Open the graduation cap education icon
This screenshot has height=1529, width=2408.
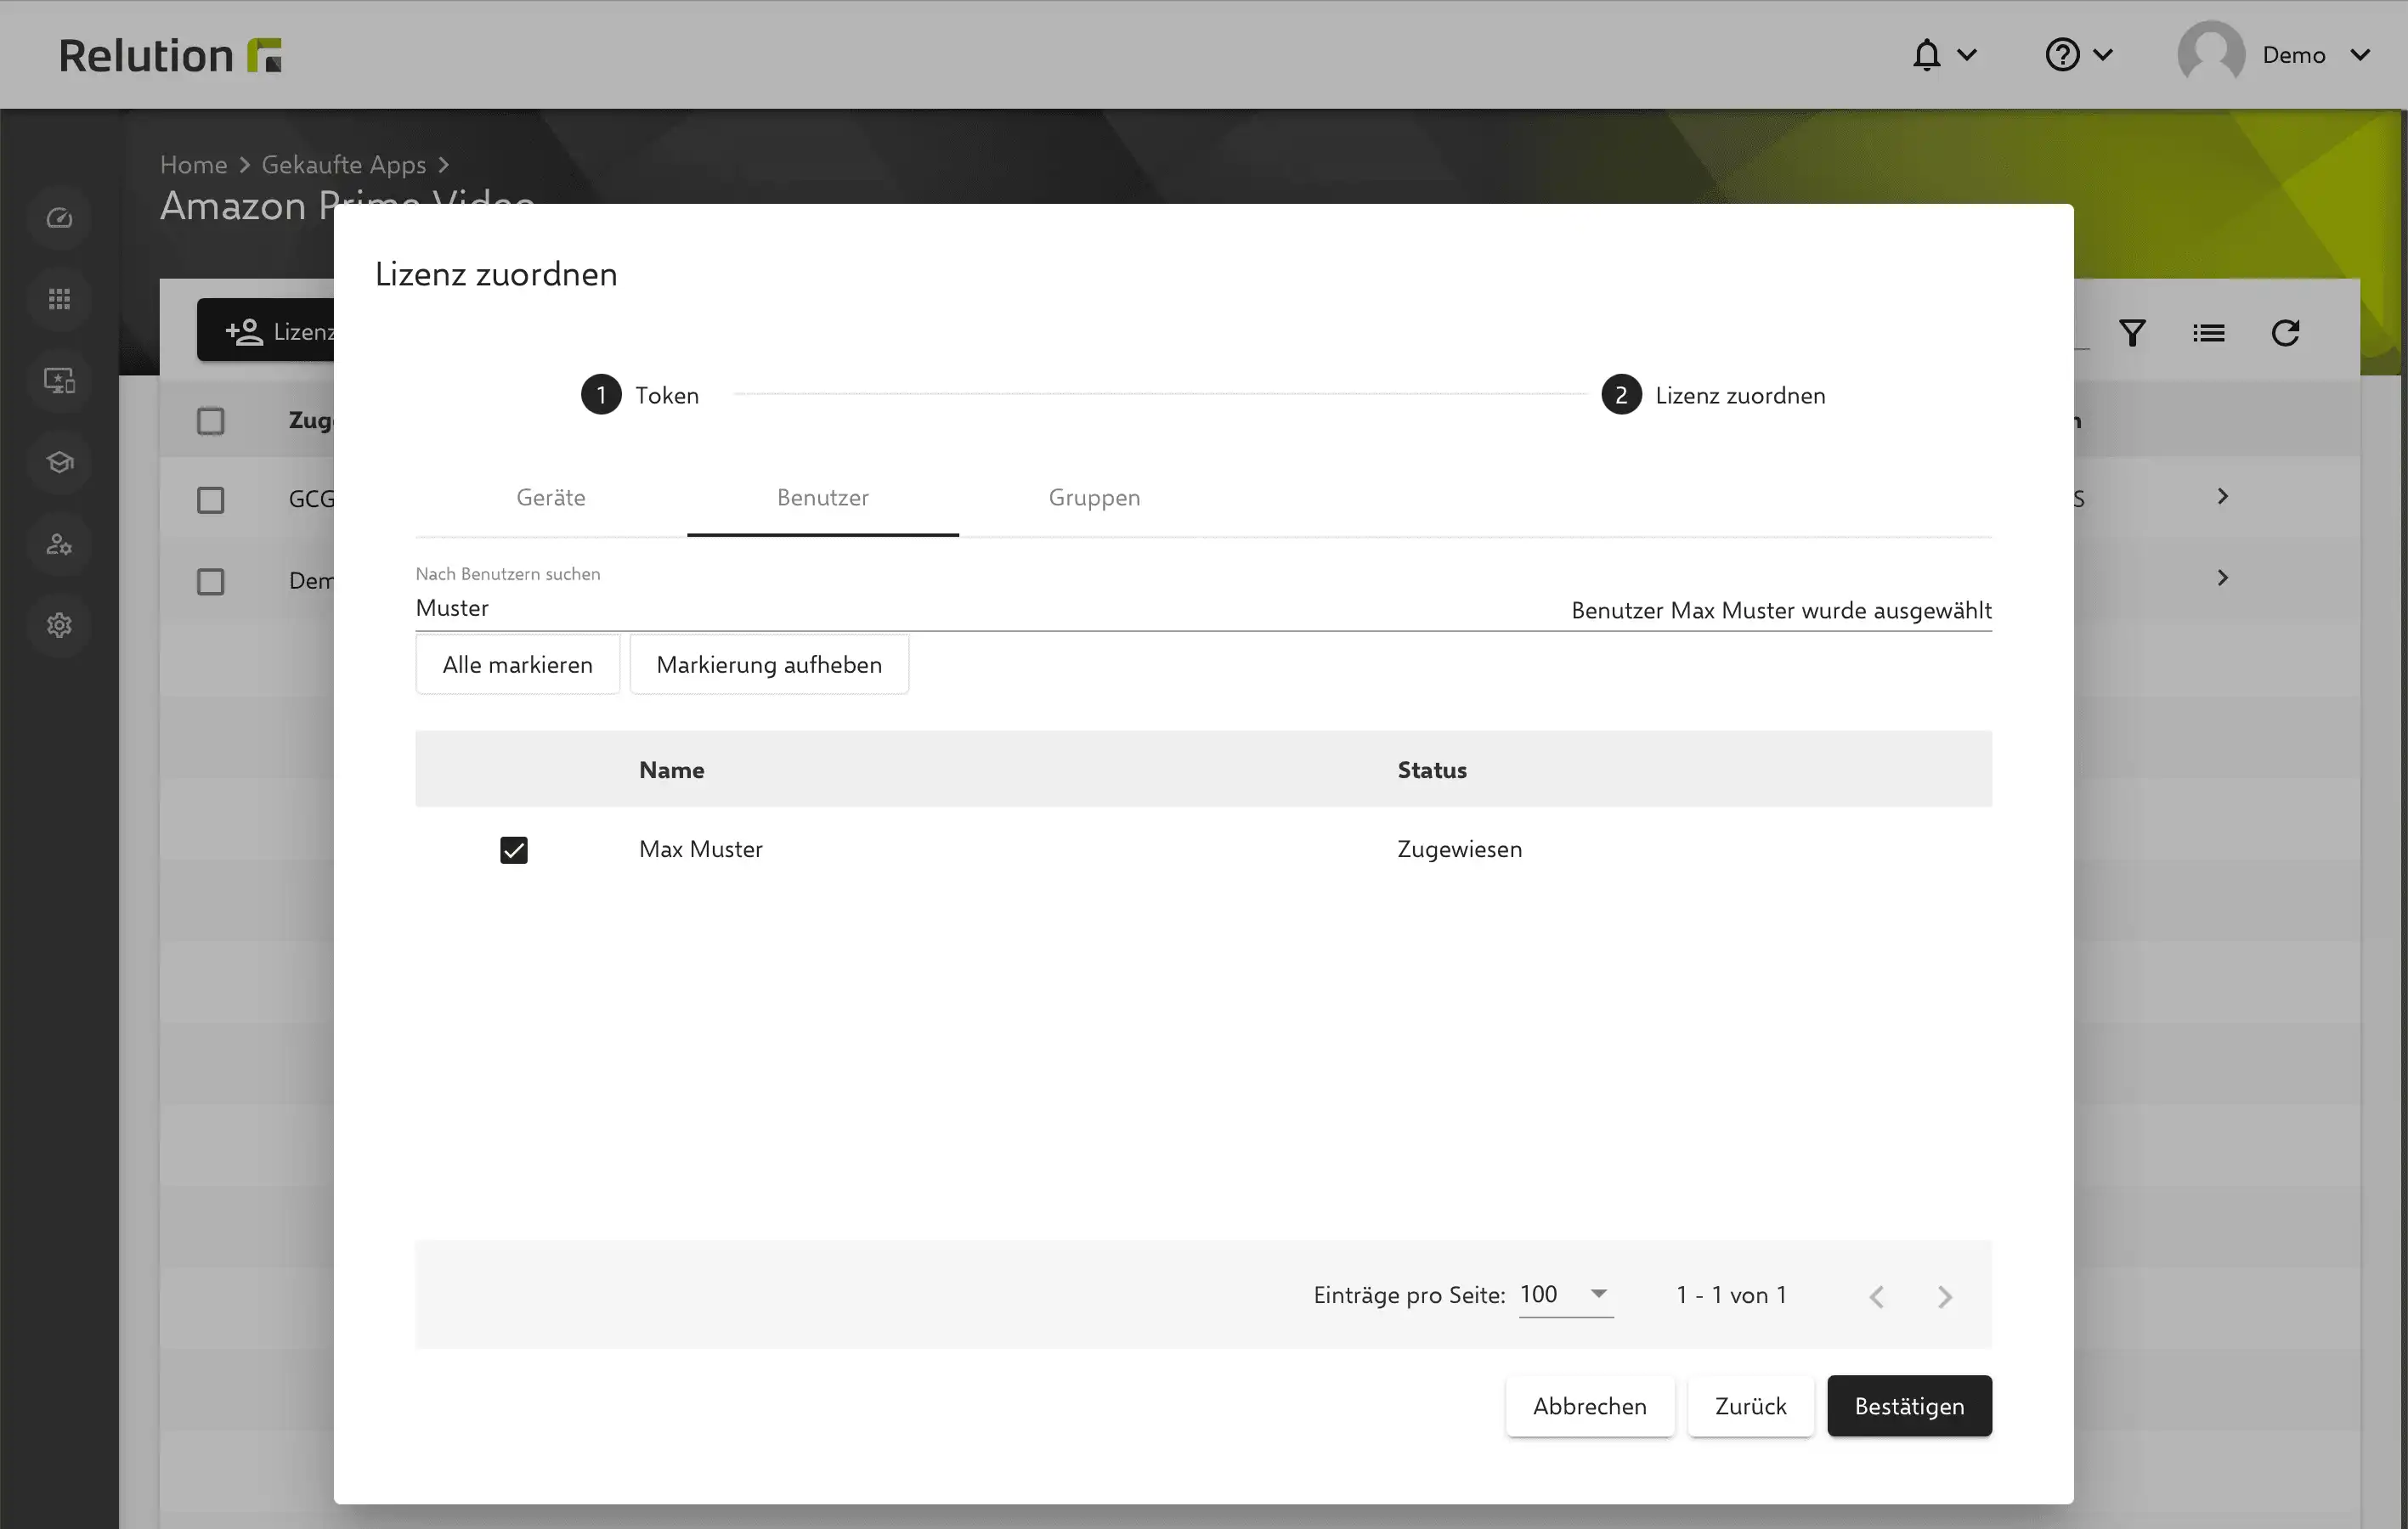click(x=59, y=462)
